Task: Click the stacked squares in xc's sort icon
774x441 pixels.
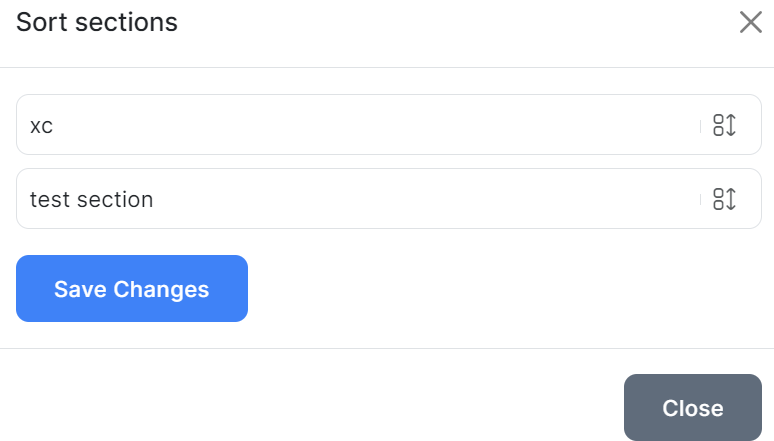Action: pyautogui.click(x=718, y=125)
